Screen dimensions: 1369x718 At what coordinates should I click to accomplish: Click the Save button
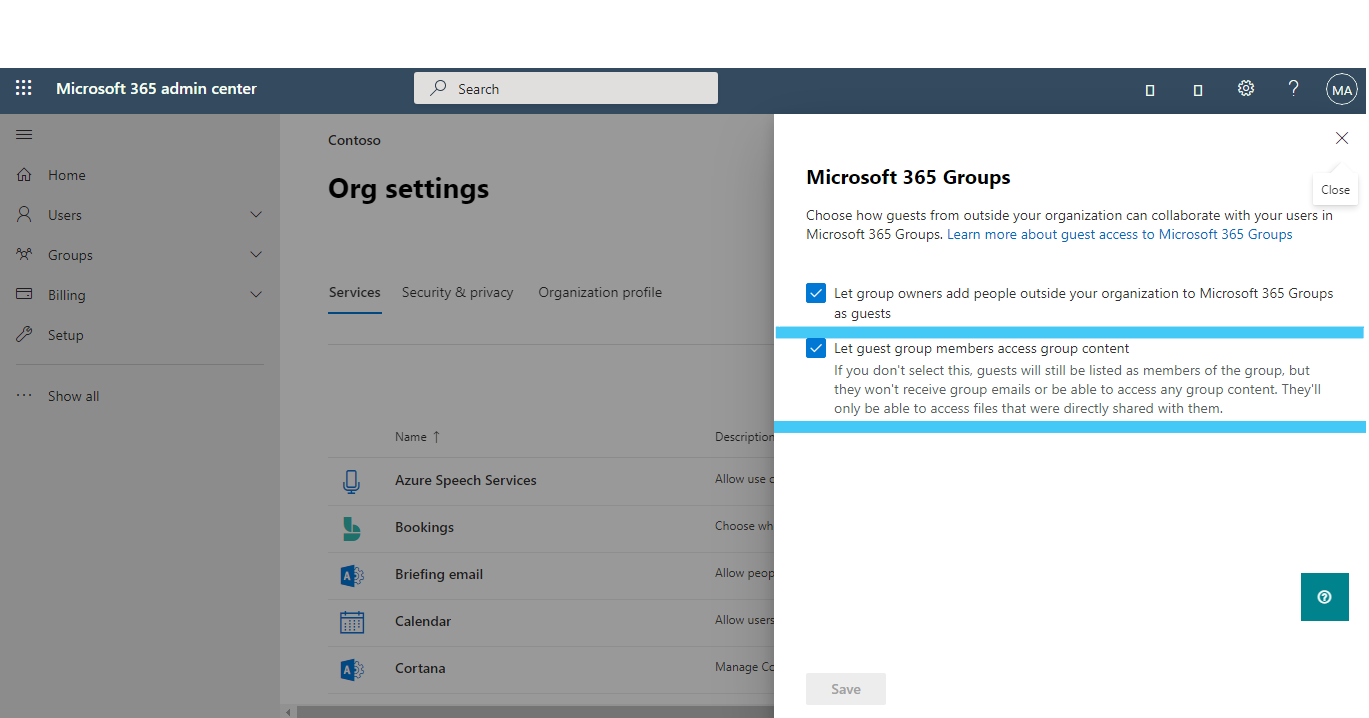tap(845, 688)
